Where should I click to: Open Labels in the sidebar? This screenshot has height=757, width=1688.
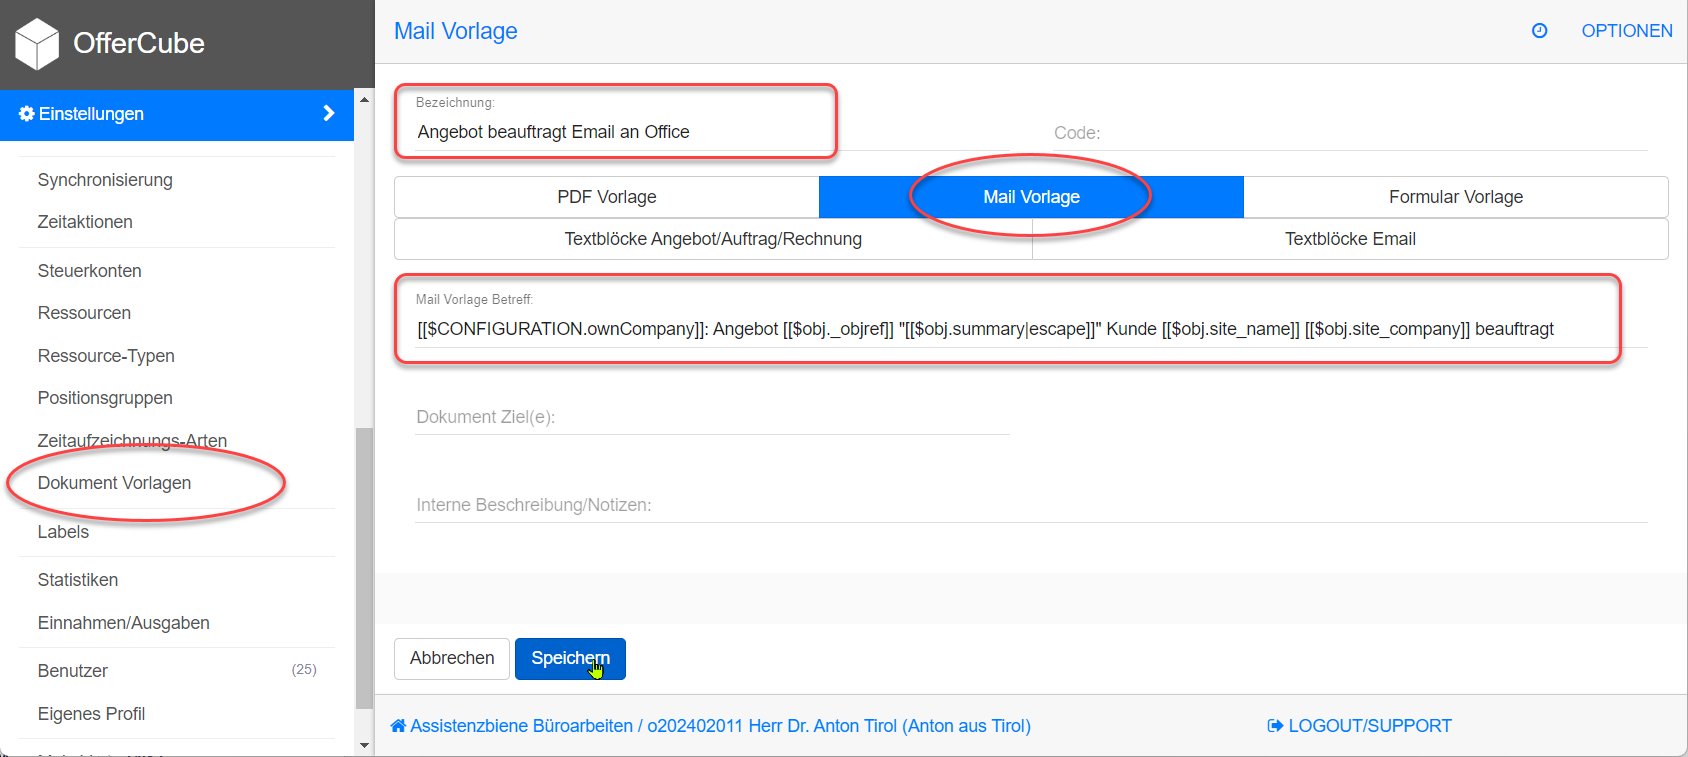tap(63, 532)
